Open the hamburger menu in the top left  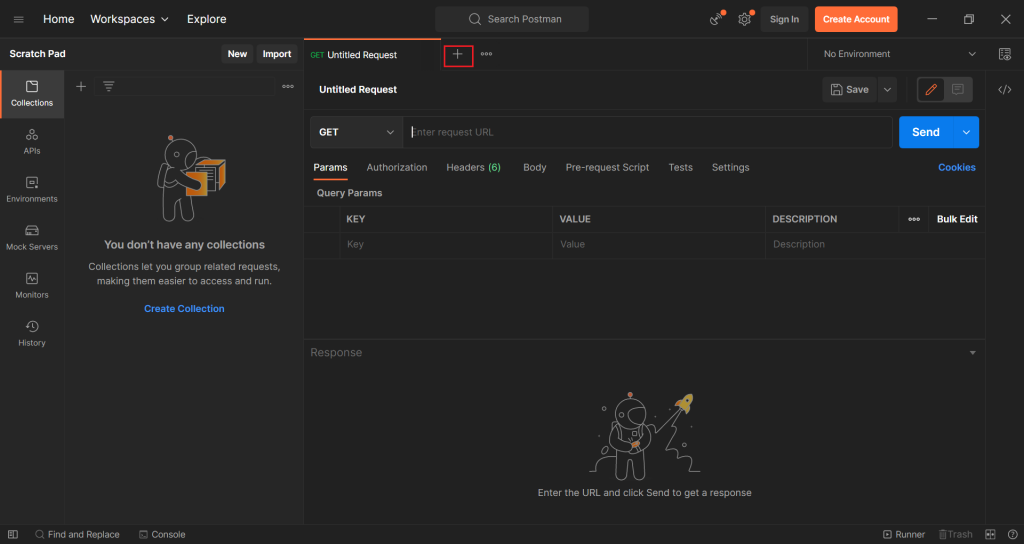click(18, 20)
